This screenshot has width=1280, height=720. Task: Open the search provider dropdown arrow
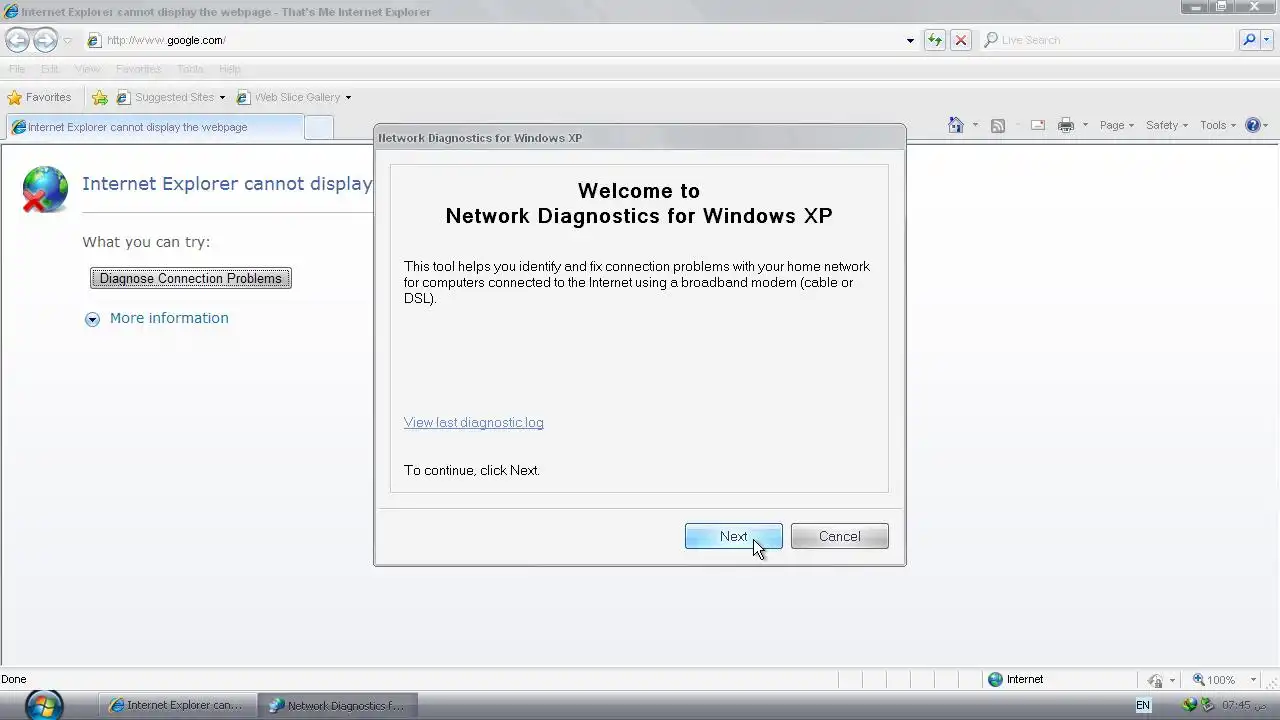pyautogui.click(x=1269, y=41)
